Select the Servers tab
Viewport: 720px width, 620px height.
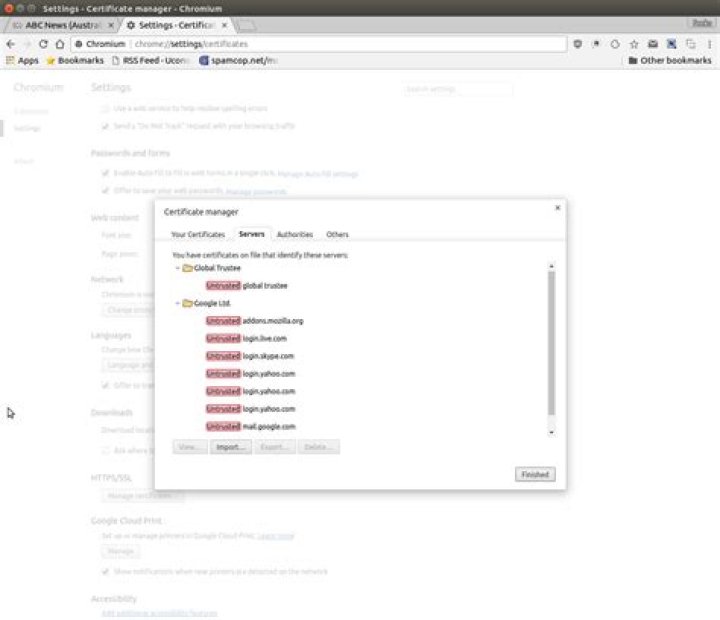click(252, 234)
